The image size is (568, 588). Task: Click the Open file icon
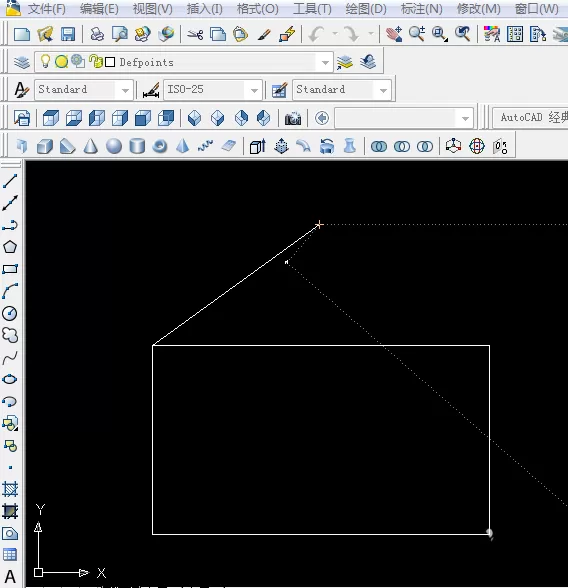(45, 34)
